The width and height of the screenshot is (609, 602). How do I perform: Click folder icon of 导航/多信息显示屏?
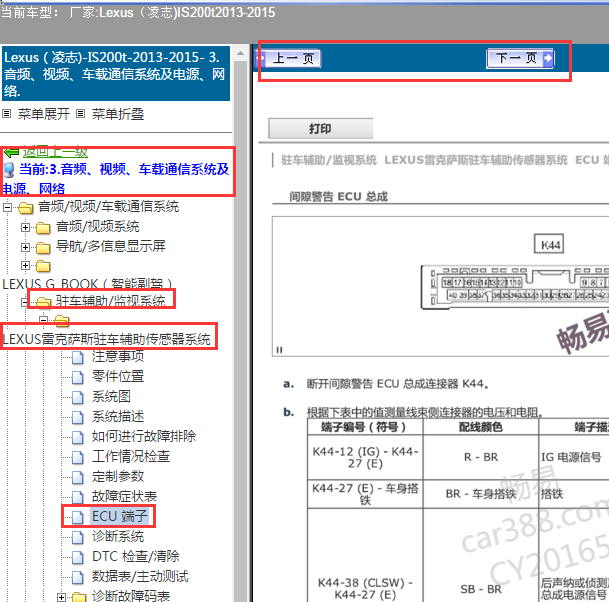43,247
